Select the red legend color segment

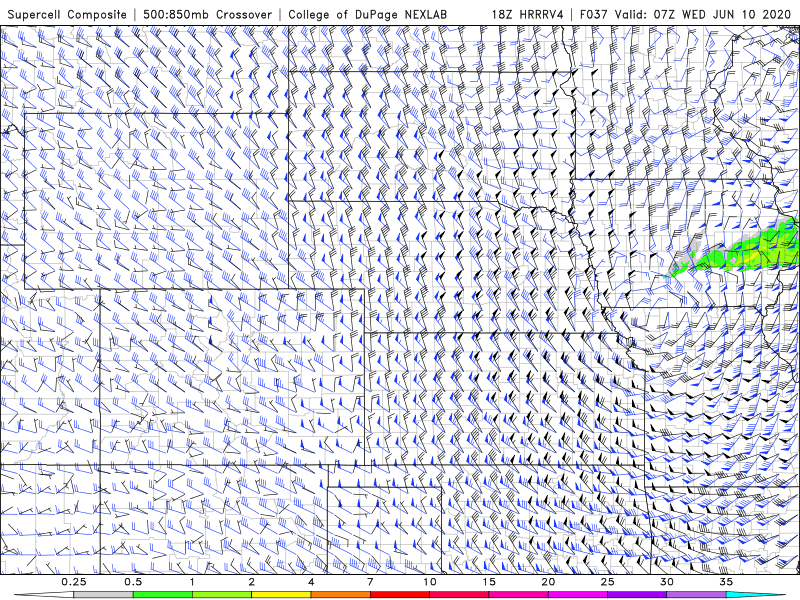399,595
